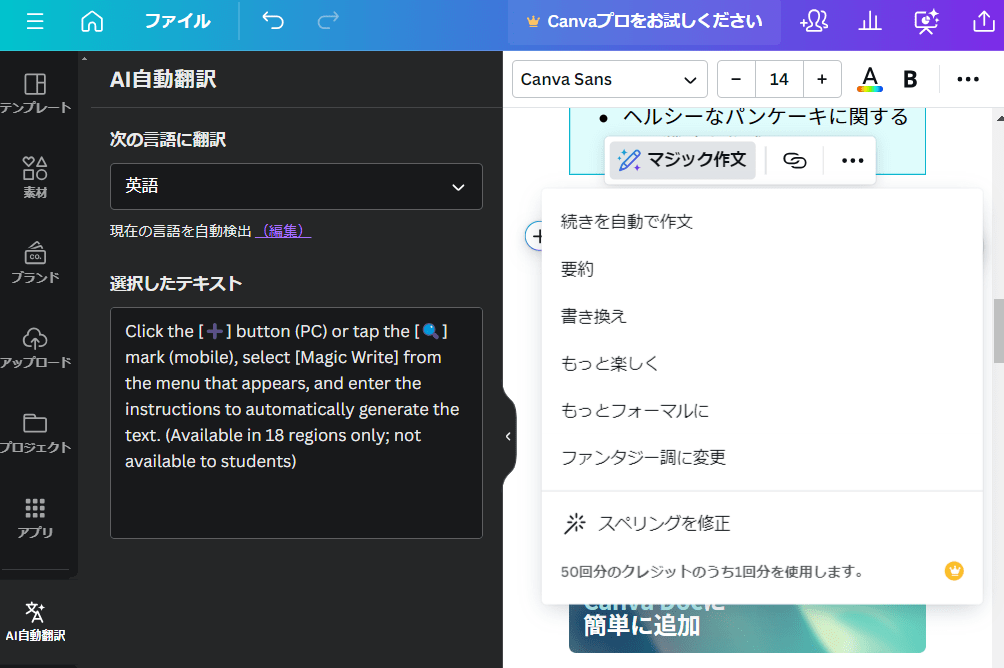Open the present with sparkle icon
The image size is (1004, 668).
[926, 21]
